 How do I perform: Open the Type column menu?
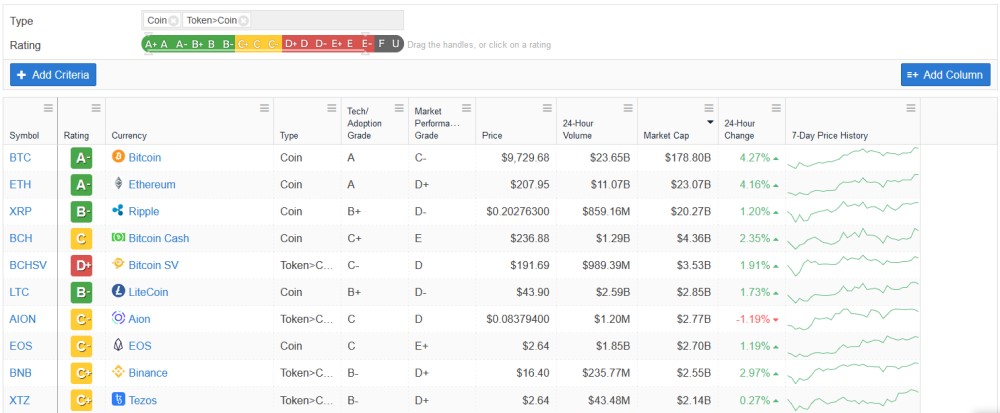pos(332,108)
